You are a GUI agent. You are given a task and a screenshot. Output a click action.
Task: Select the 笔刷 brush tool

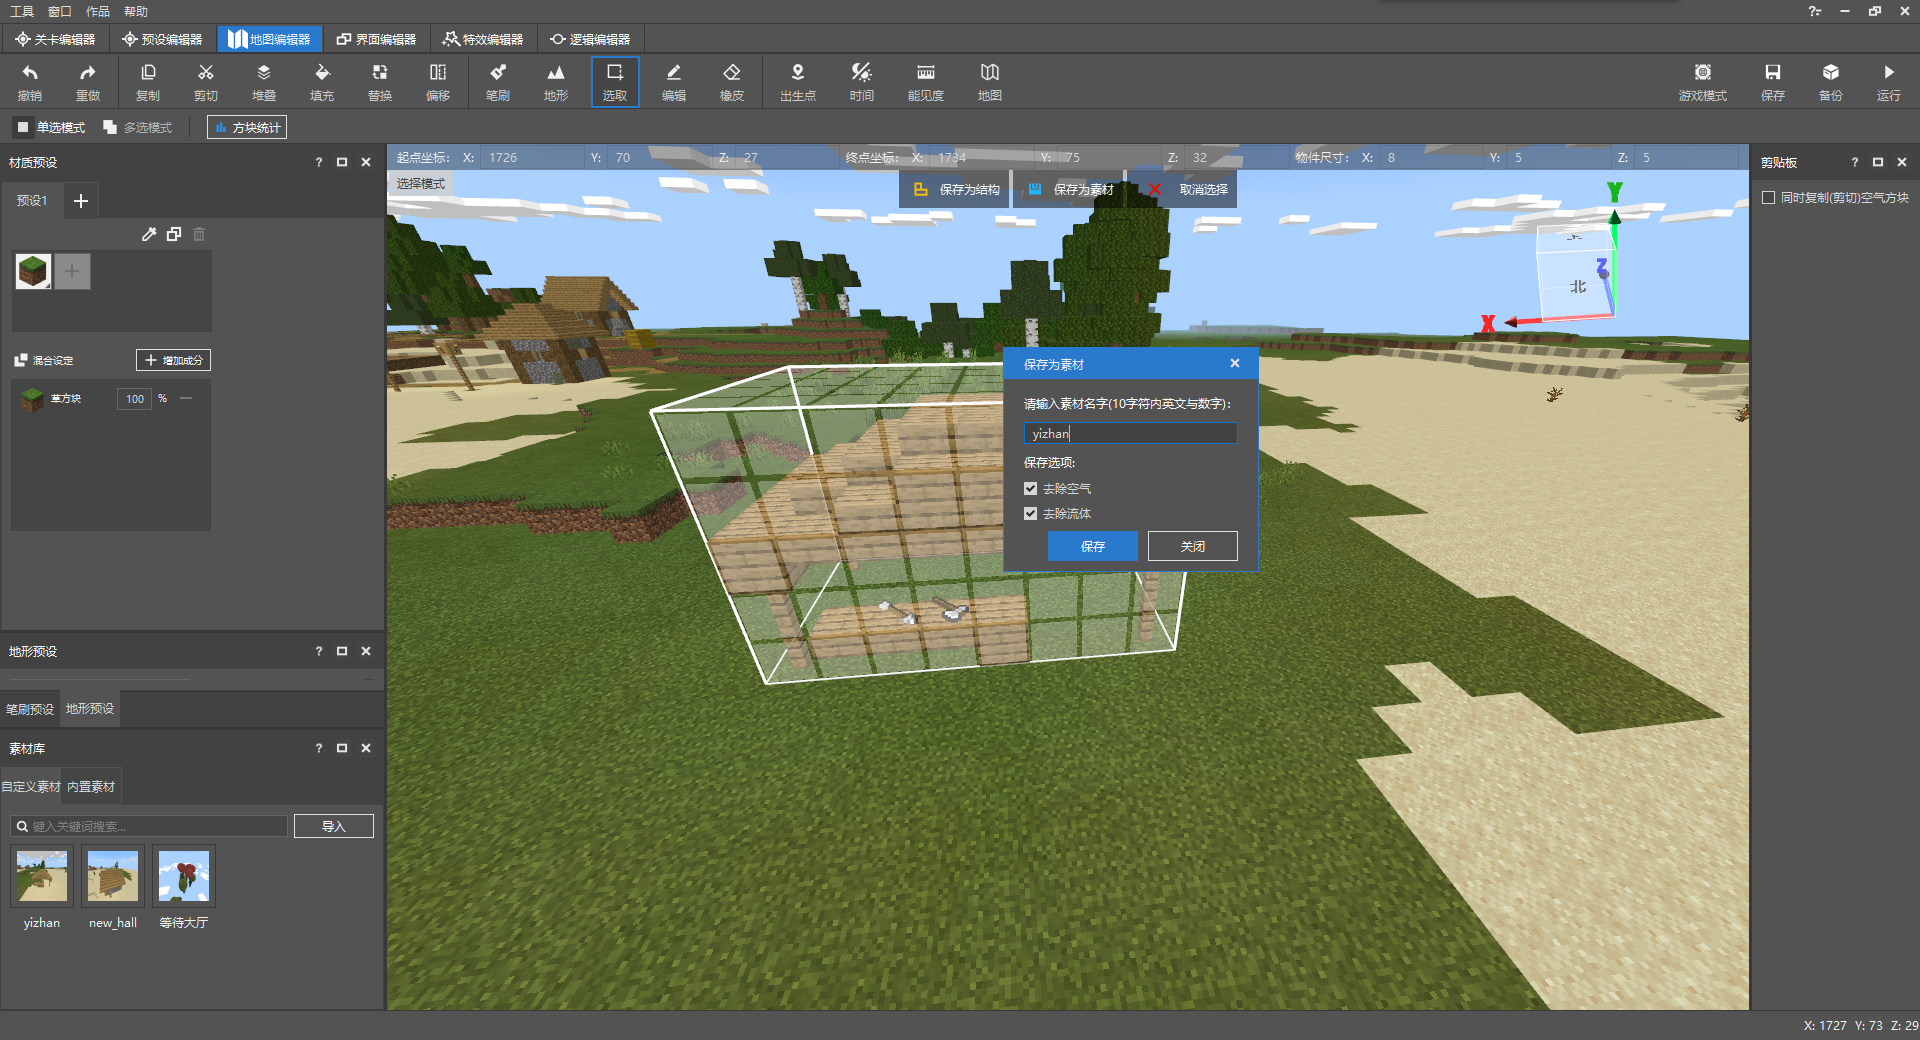click(497, 81)
